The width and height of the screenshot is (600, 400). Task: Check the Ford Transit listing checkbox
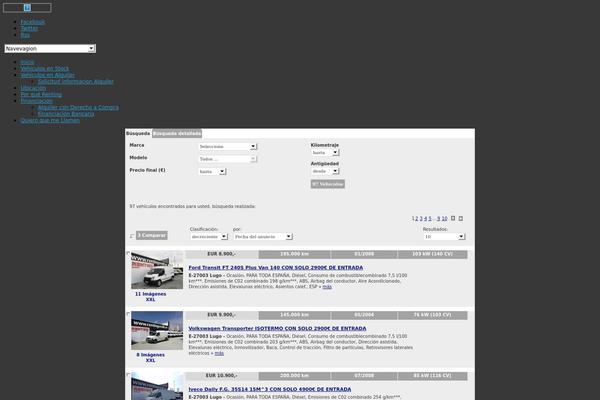pyautogui.click(x=128, y=253)
